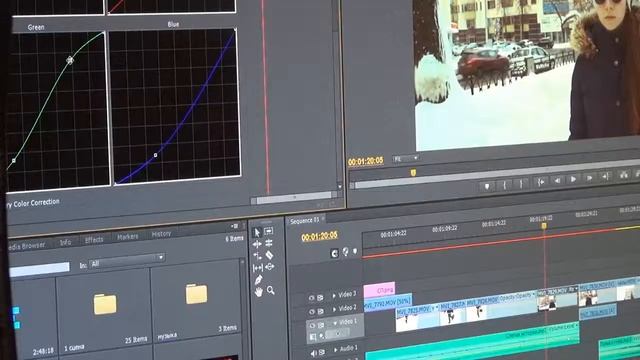Mute Audio 1 track speaker toggle

click(313, 353)
